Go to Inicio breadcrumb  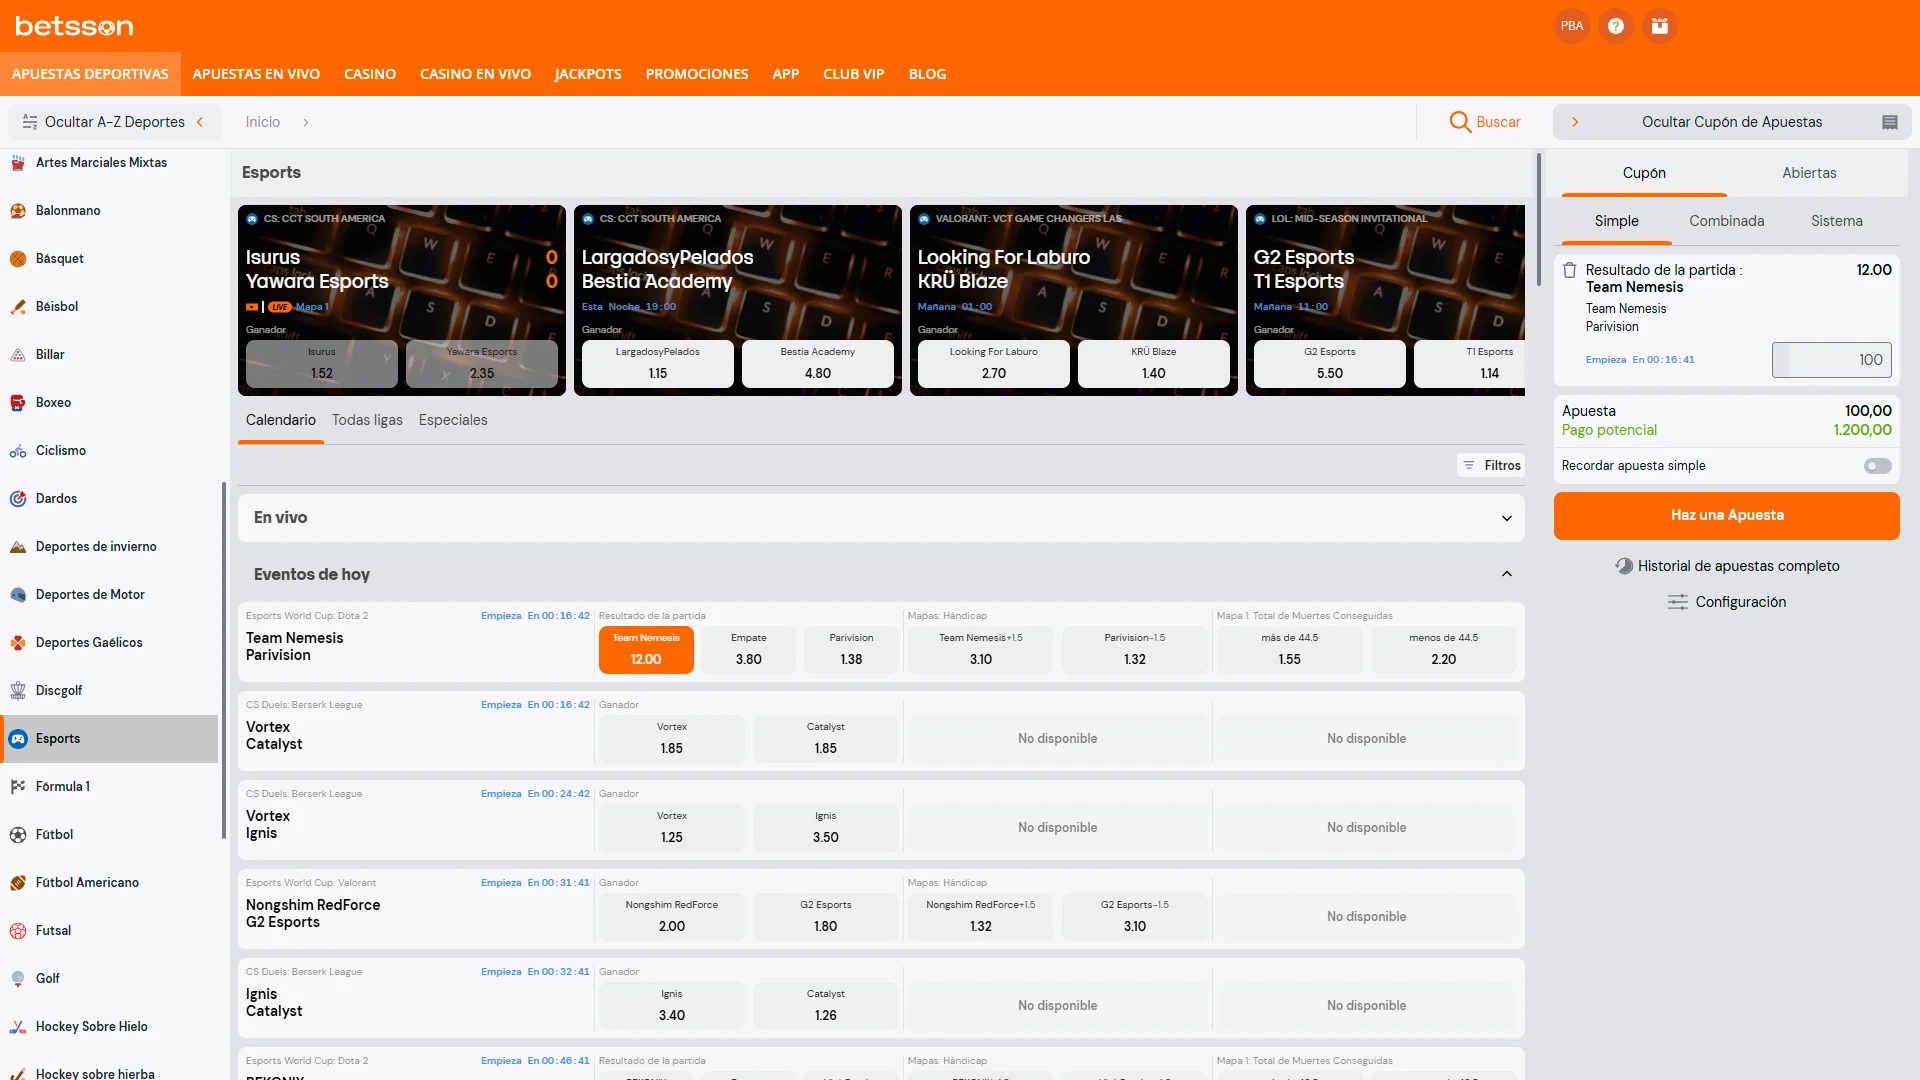coord(263,122)
